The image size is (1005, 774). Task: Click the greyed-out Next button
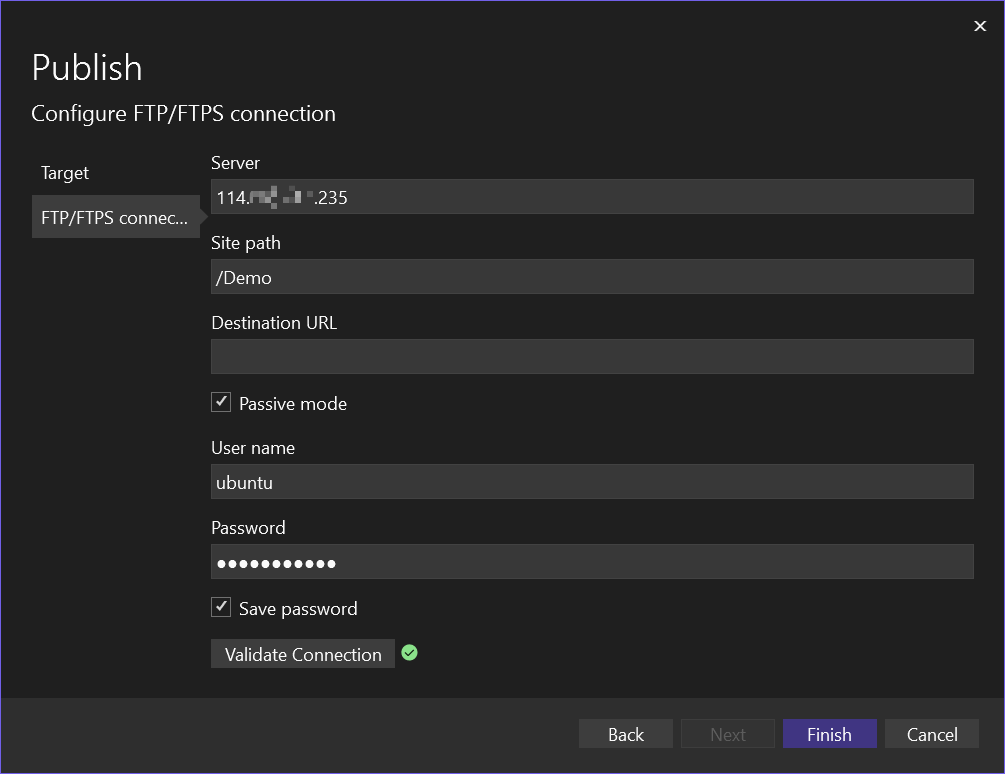point(728,734)
